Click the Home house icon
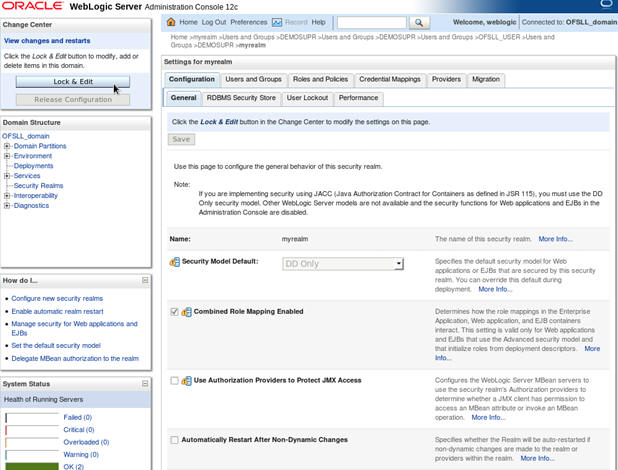This screenshot has height=470, width=618. [x=171, y=22]
